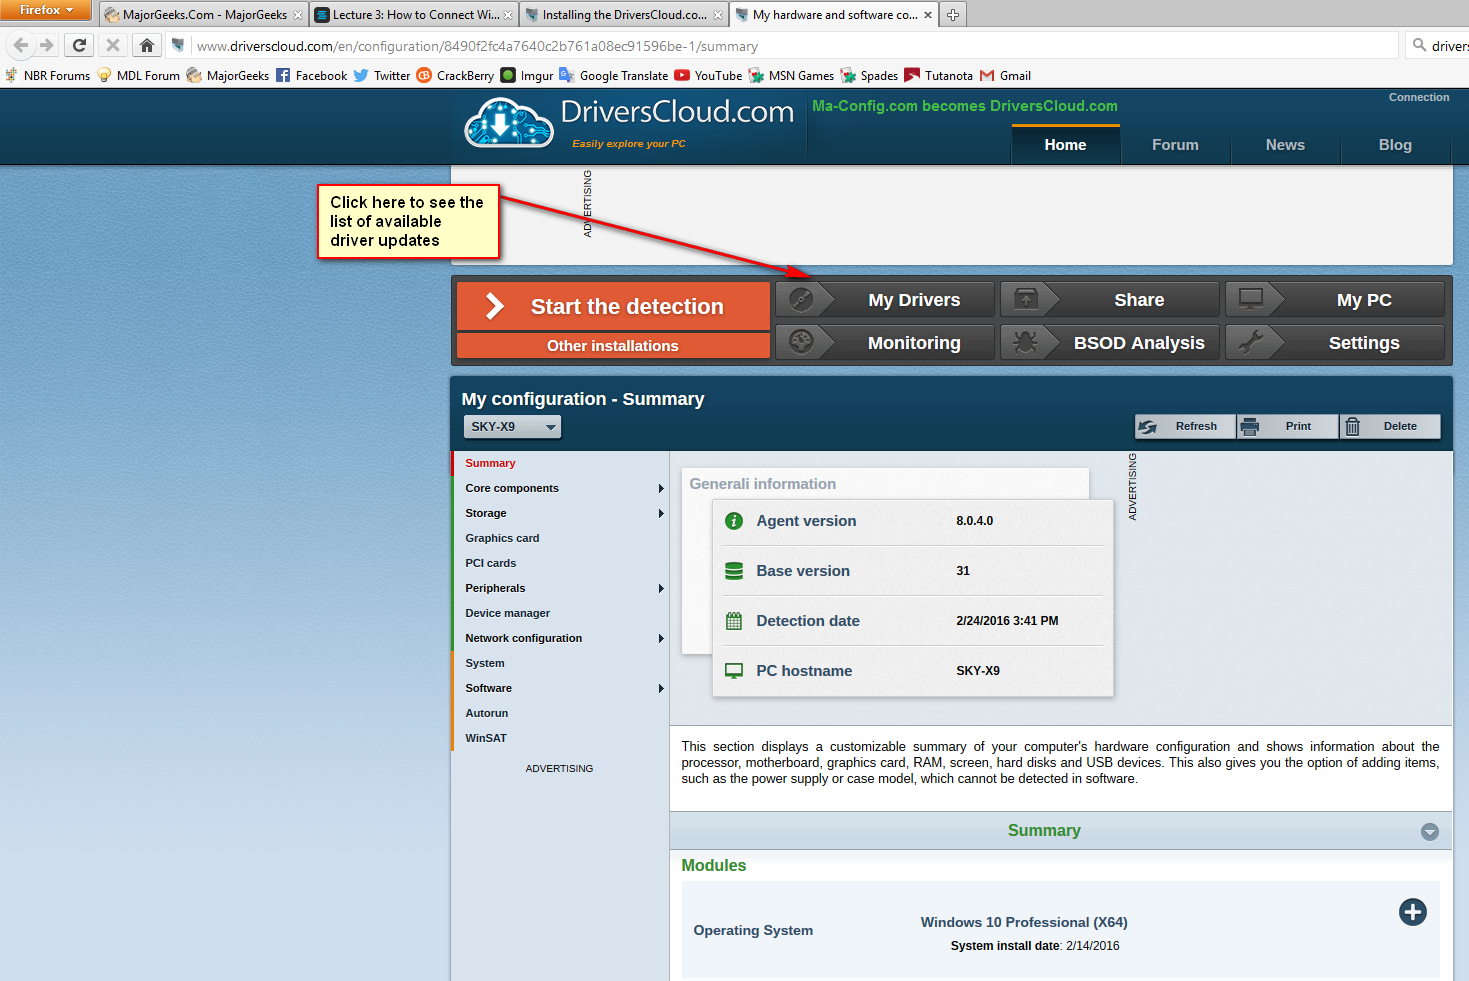The height and width of the screenshot is (981, 1469).
Task: Click the My PC monitor icon
Action: (x=1251, y=299)
